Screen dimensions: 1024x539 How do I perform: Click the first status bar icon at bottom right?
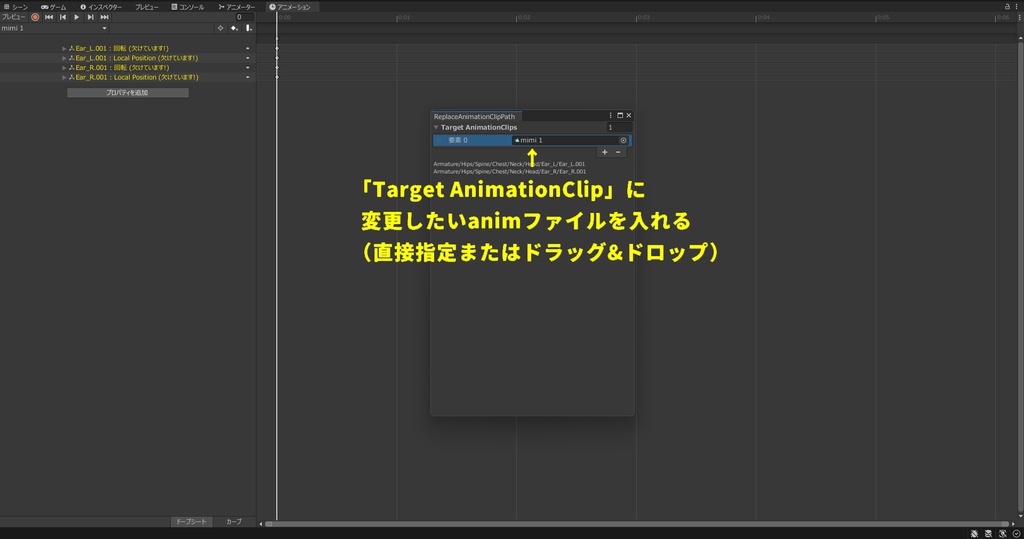[x=974, y=534]
